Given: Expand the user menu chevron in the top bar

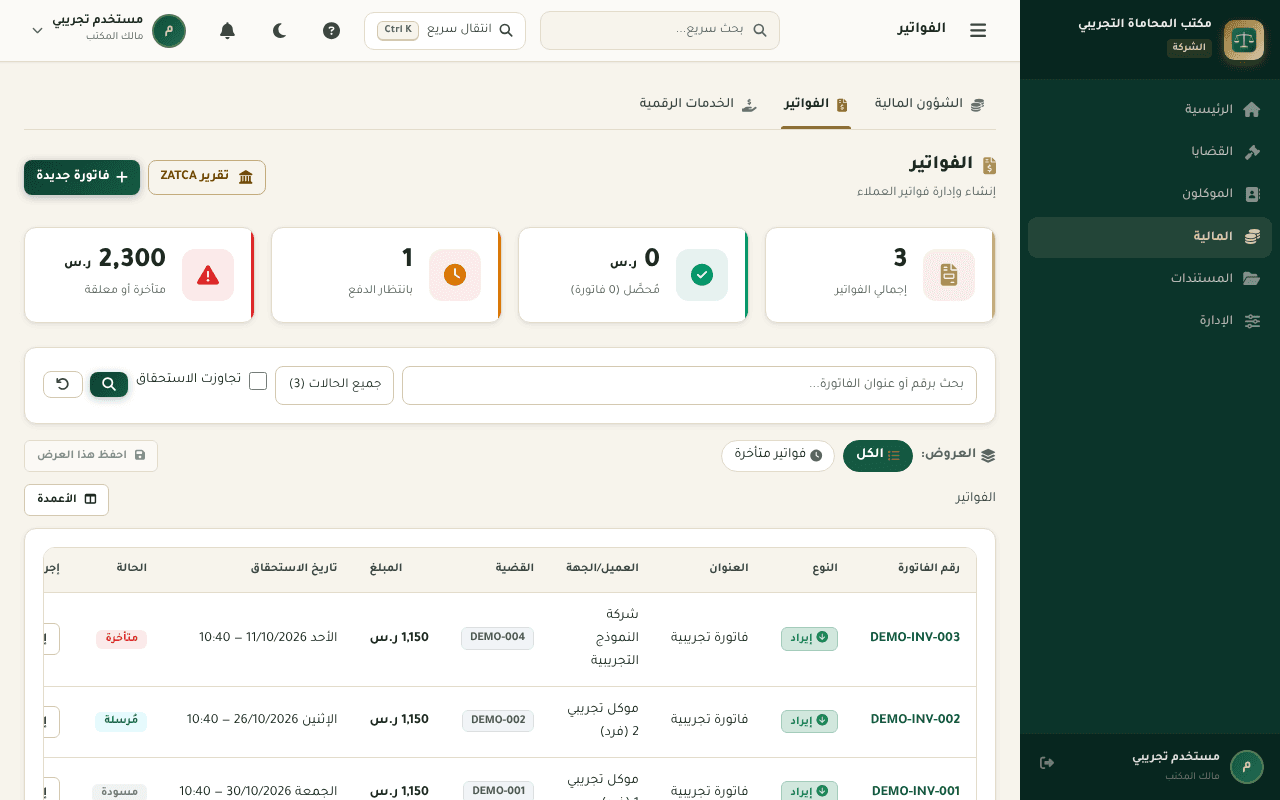Looking at the screenshot, I should click(38, 30).
